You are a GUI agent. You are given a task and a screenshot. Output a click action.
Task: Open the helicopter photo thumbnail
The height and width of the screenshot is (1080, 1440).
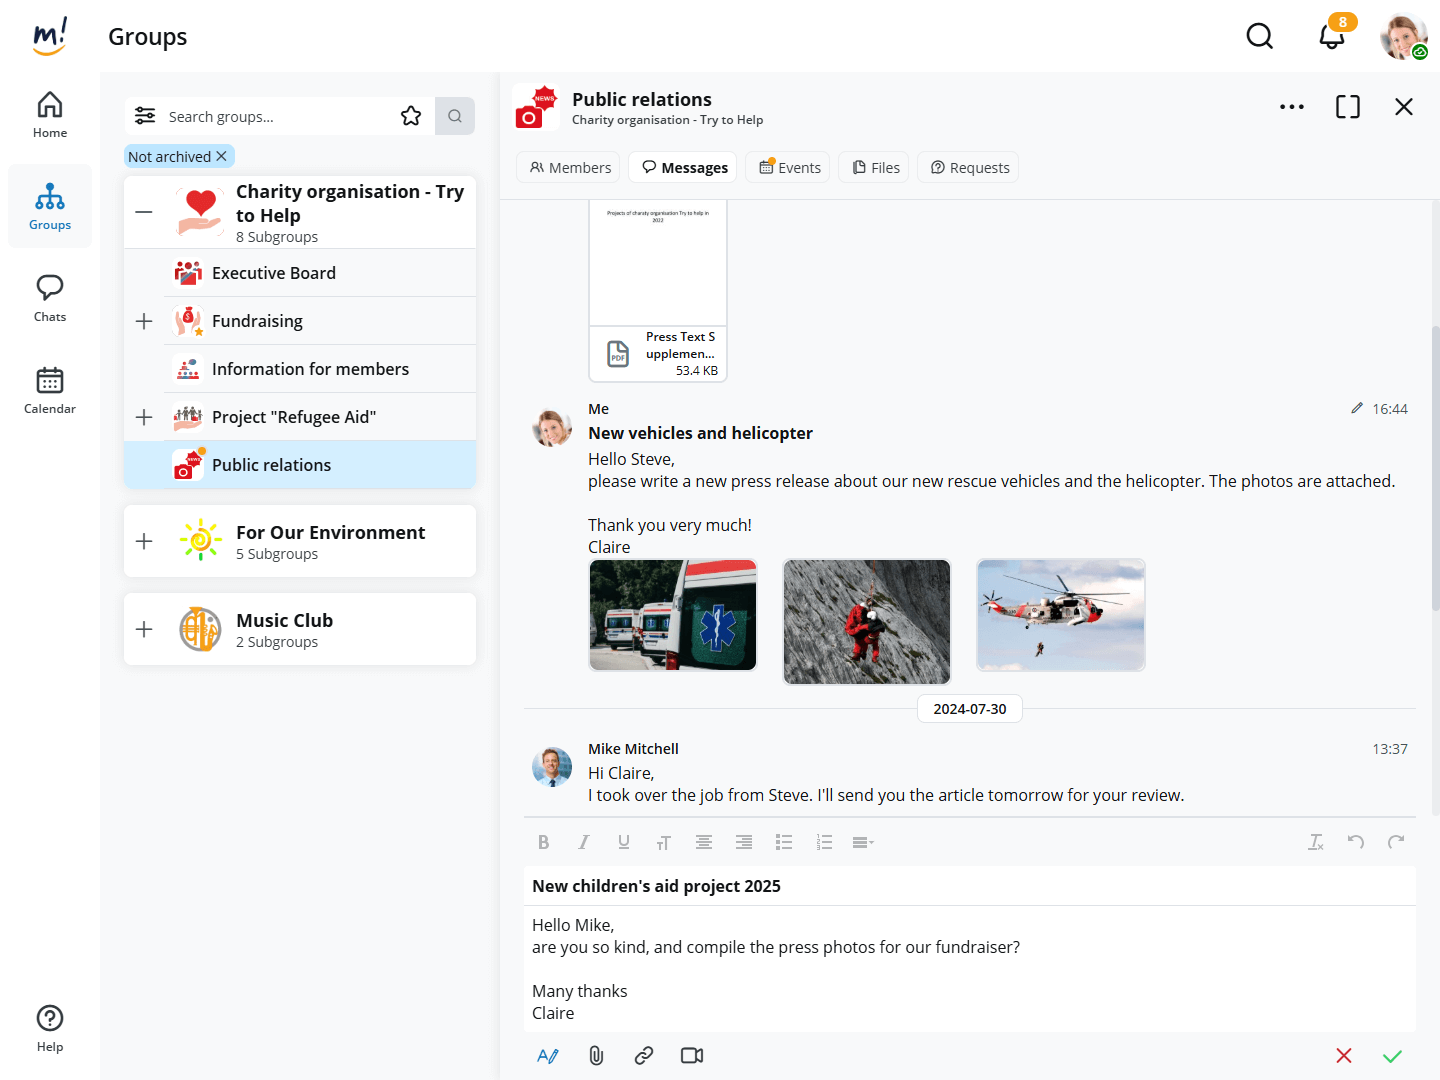click(1060, 615)
